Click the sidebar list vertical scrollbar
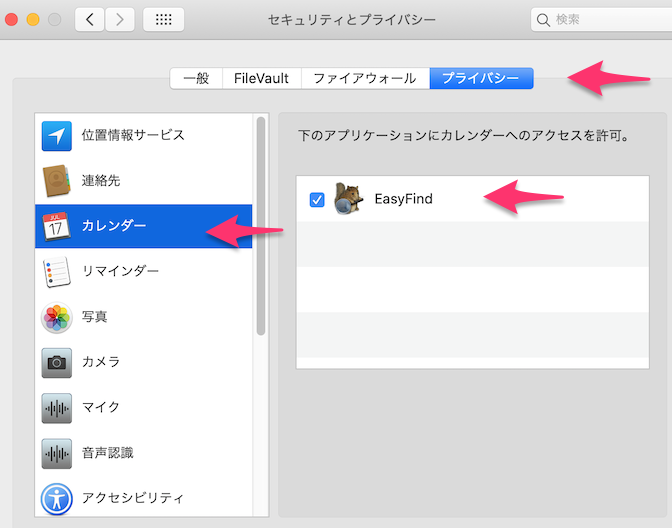This screenshot has height=528, width=672. click(x=261, y=226)
